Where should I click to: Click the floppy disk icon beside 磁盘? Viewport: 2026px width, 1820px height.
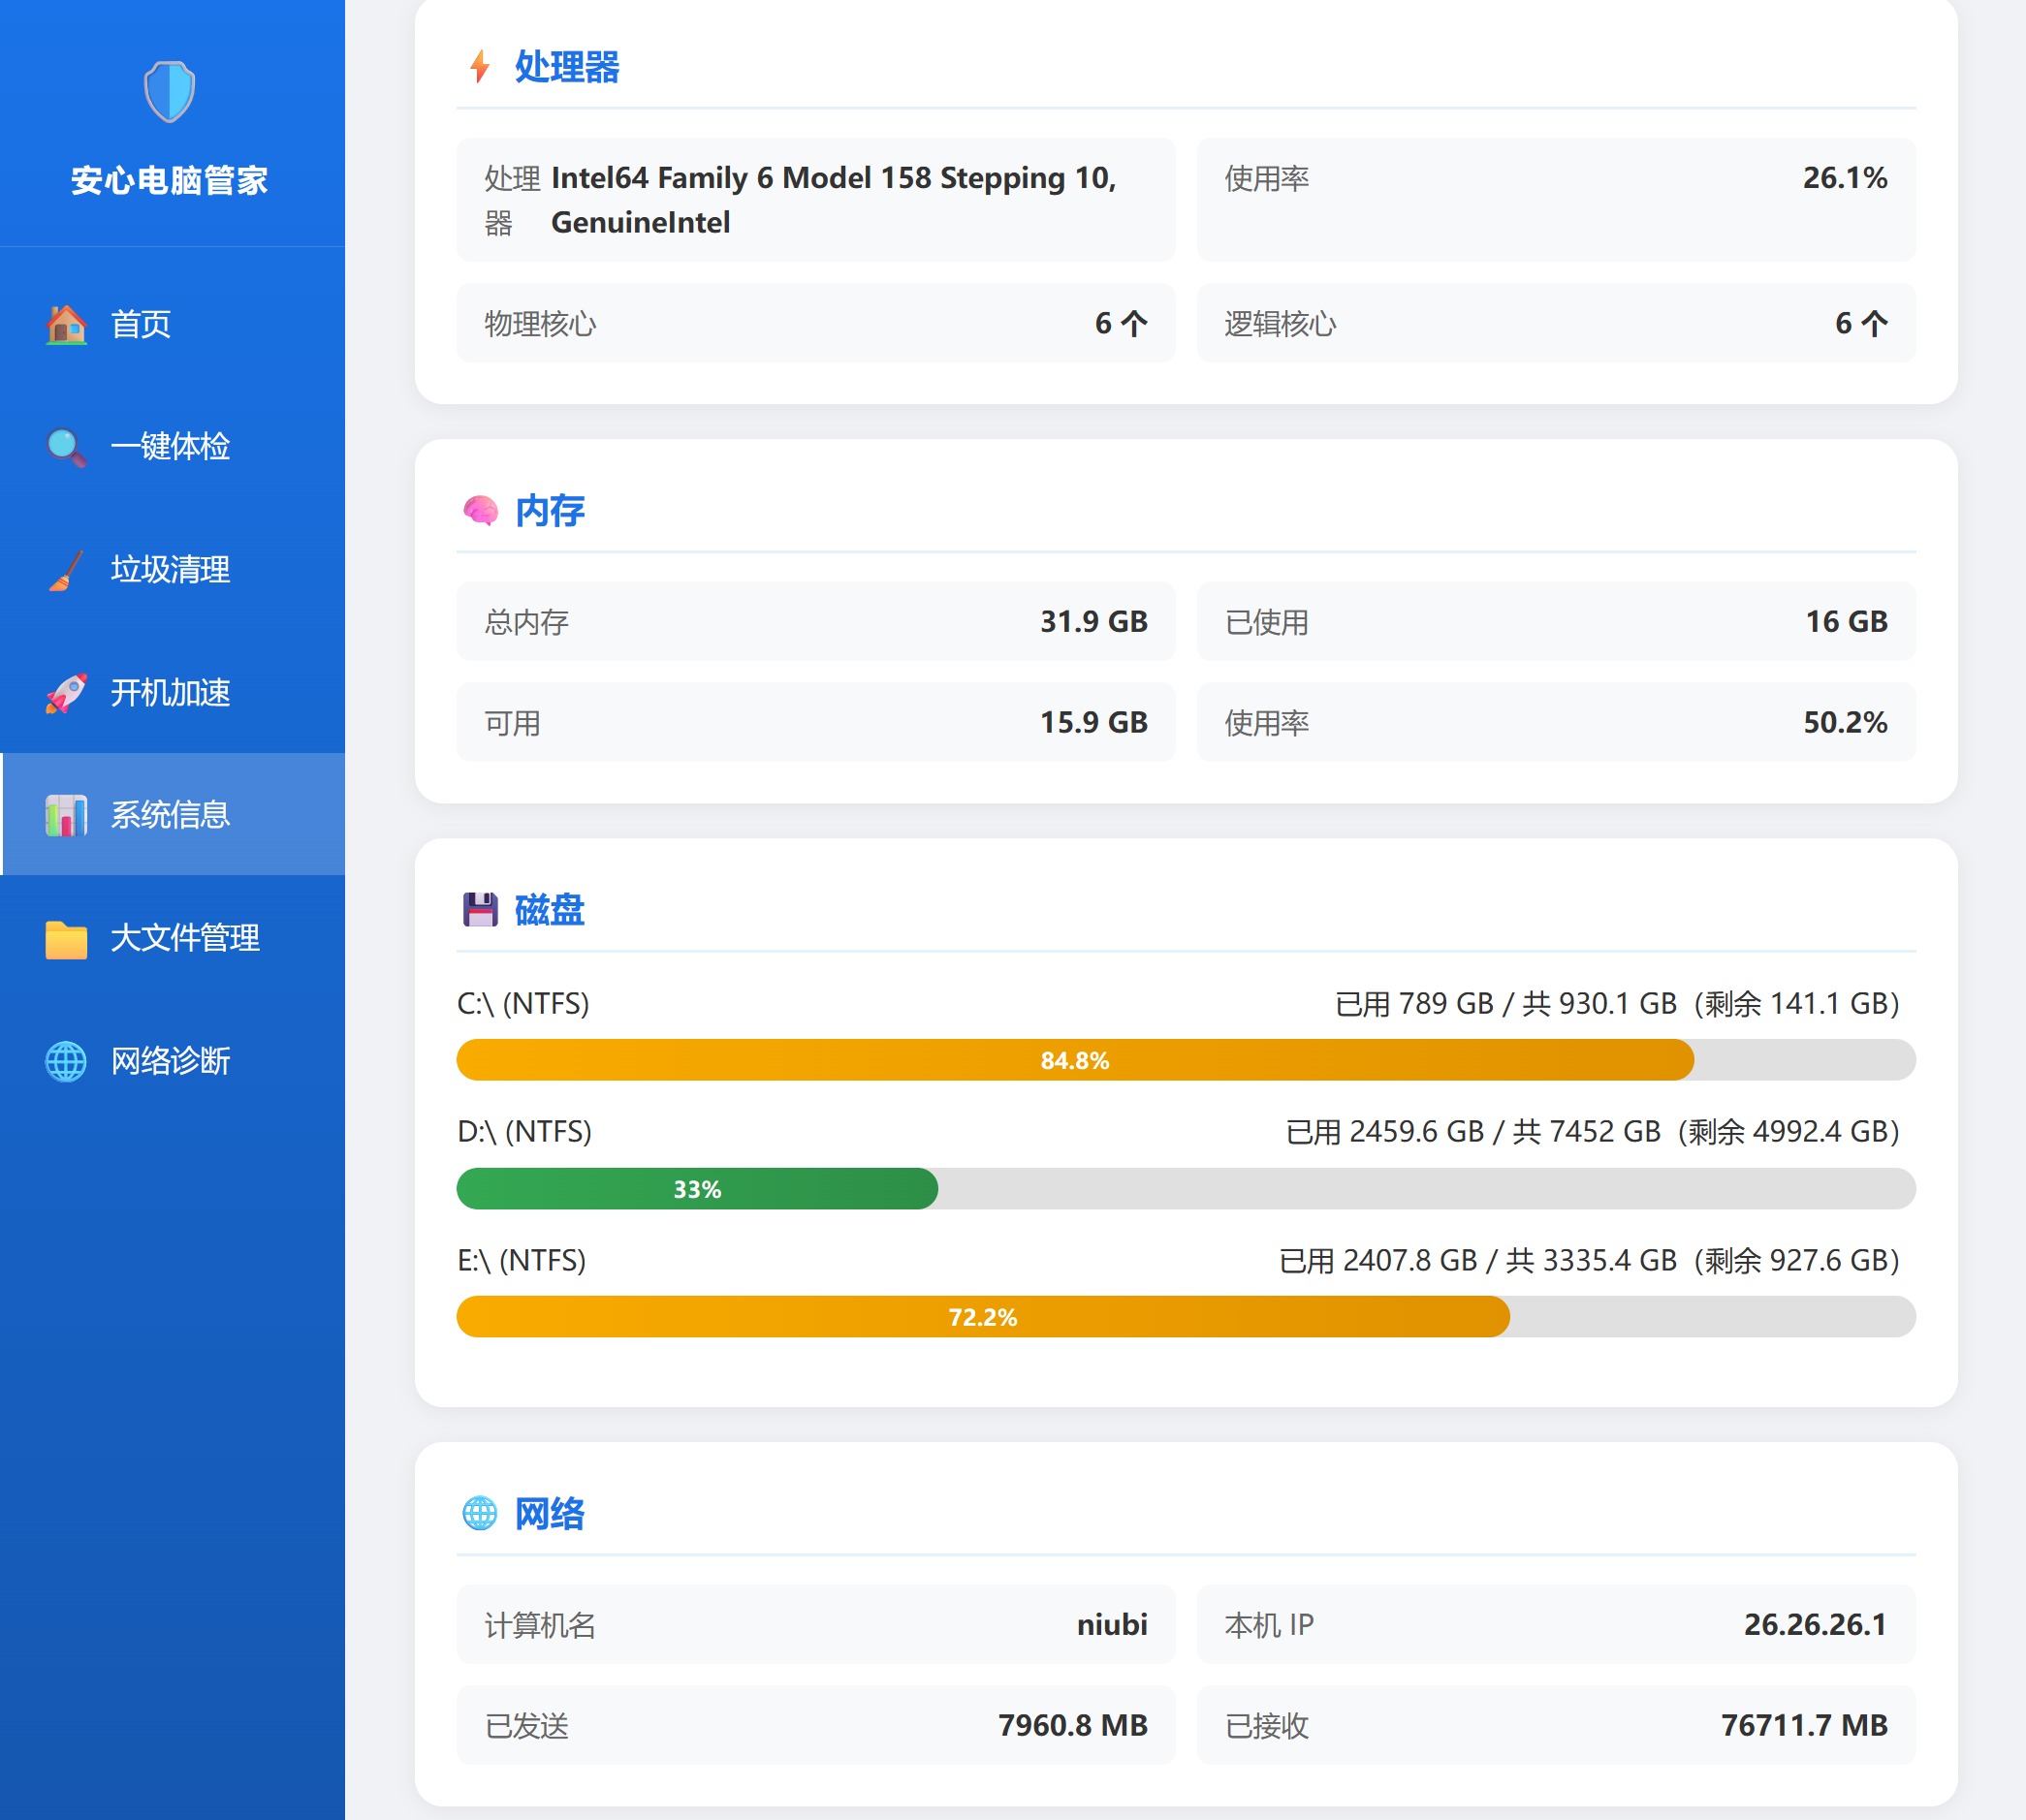click(x=480, y=910)
